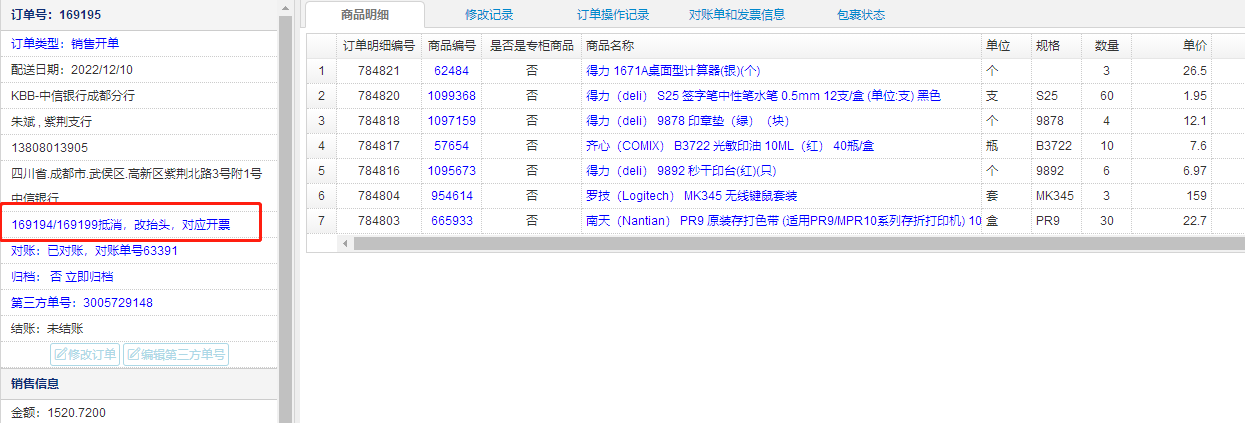
Task: Select the 数量 column header
Action: coord(1106,46)
